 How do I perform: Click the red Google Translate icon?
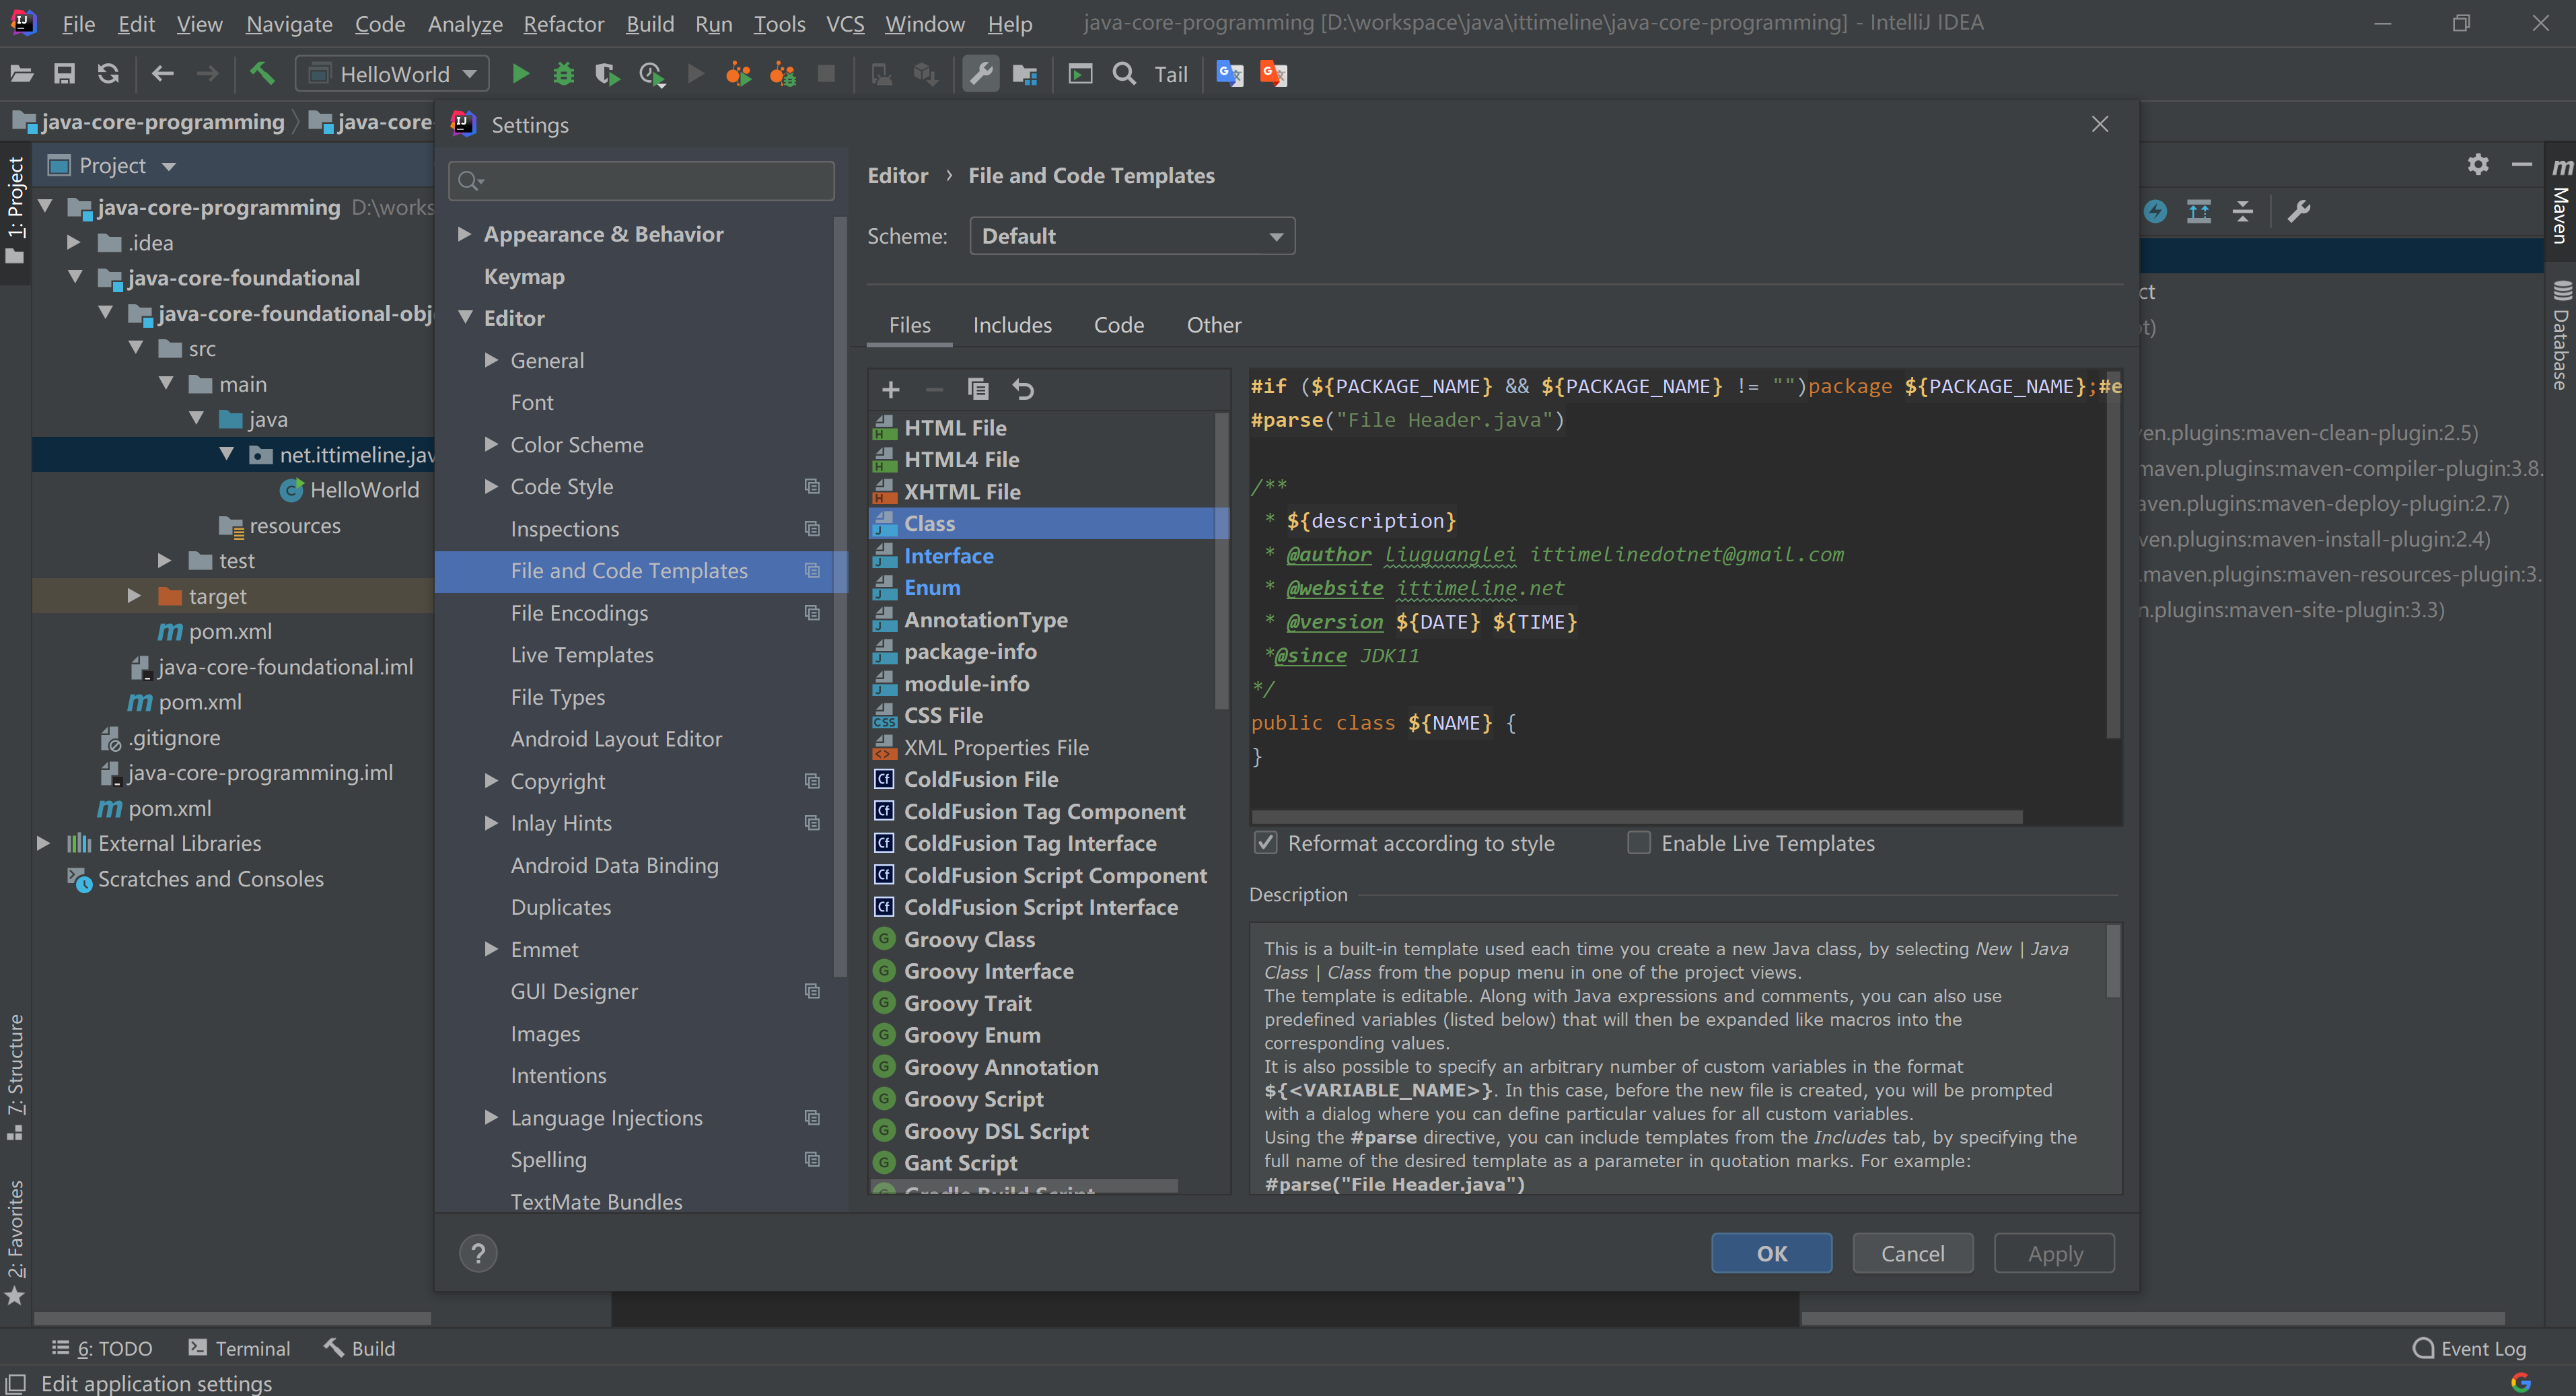pos(1273,74)
